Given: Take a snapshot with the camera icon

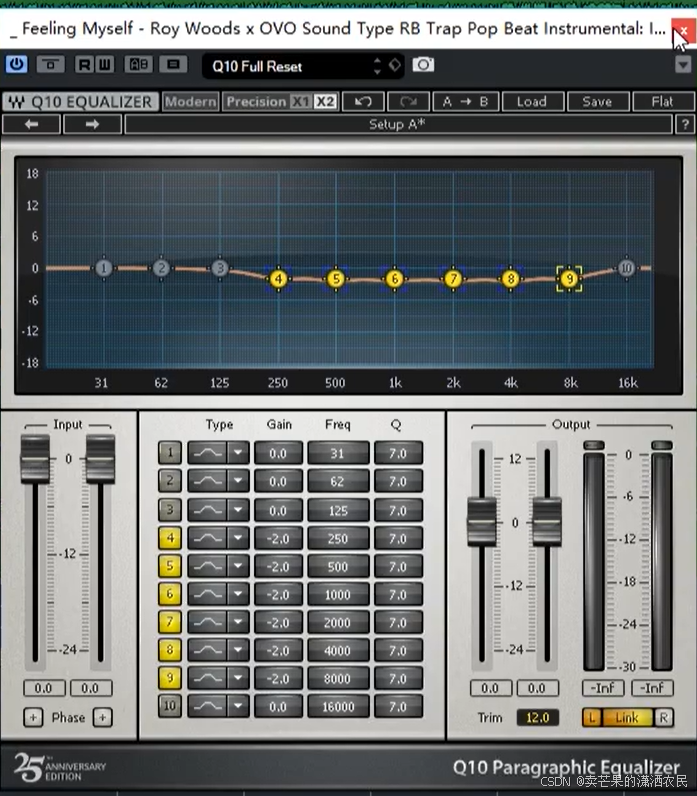Looking at the screenshot, I should point(423,64).
